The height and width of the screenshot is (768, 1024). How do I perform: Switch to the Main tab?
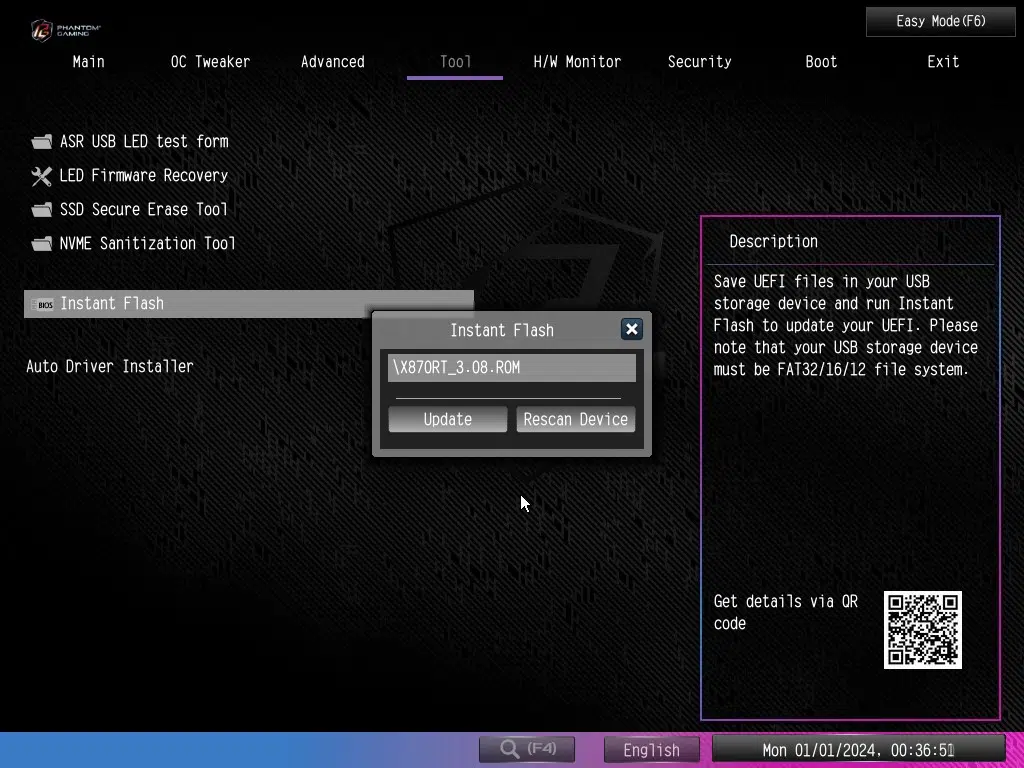coord(88,62)
